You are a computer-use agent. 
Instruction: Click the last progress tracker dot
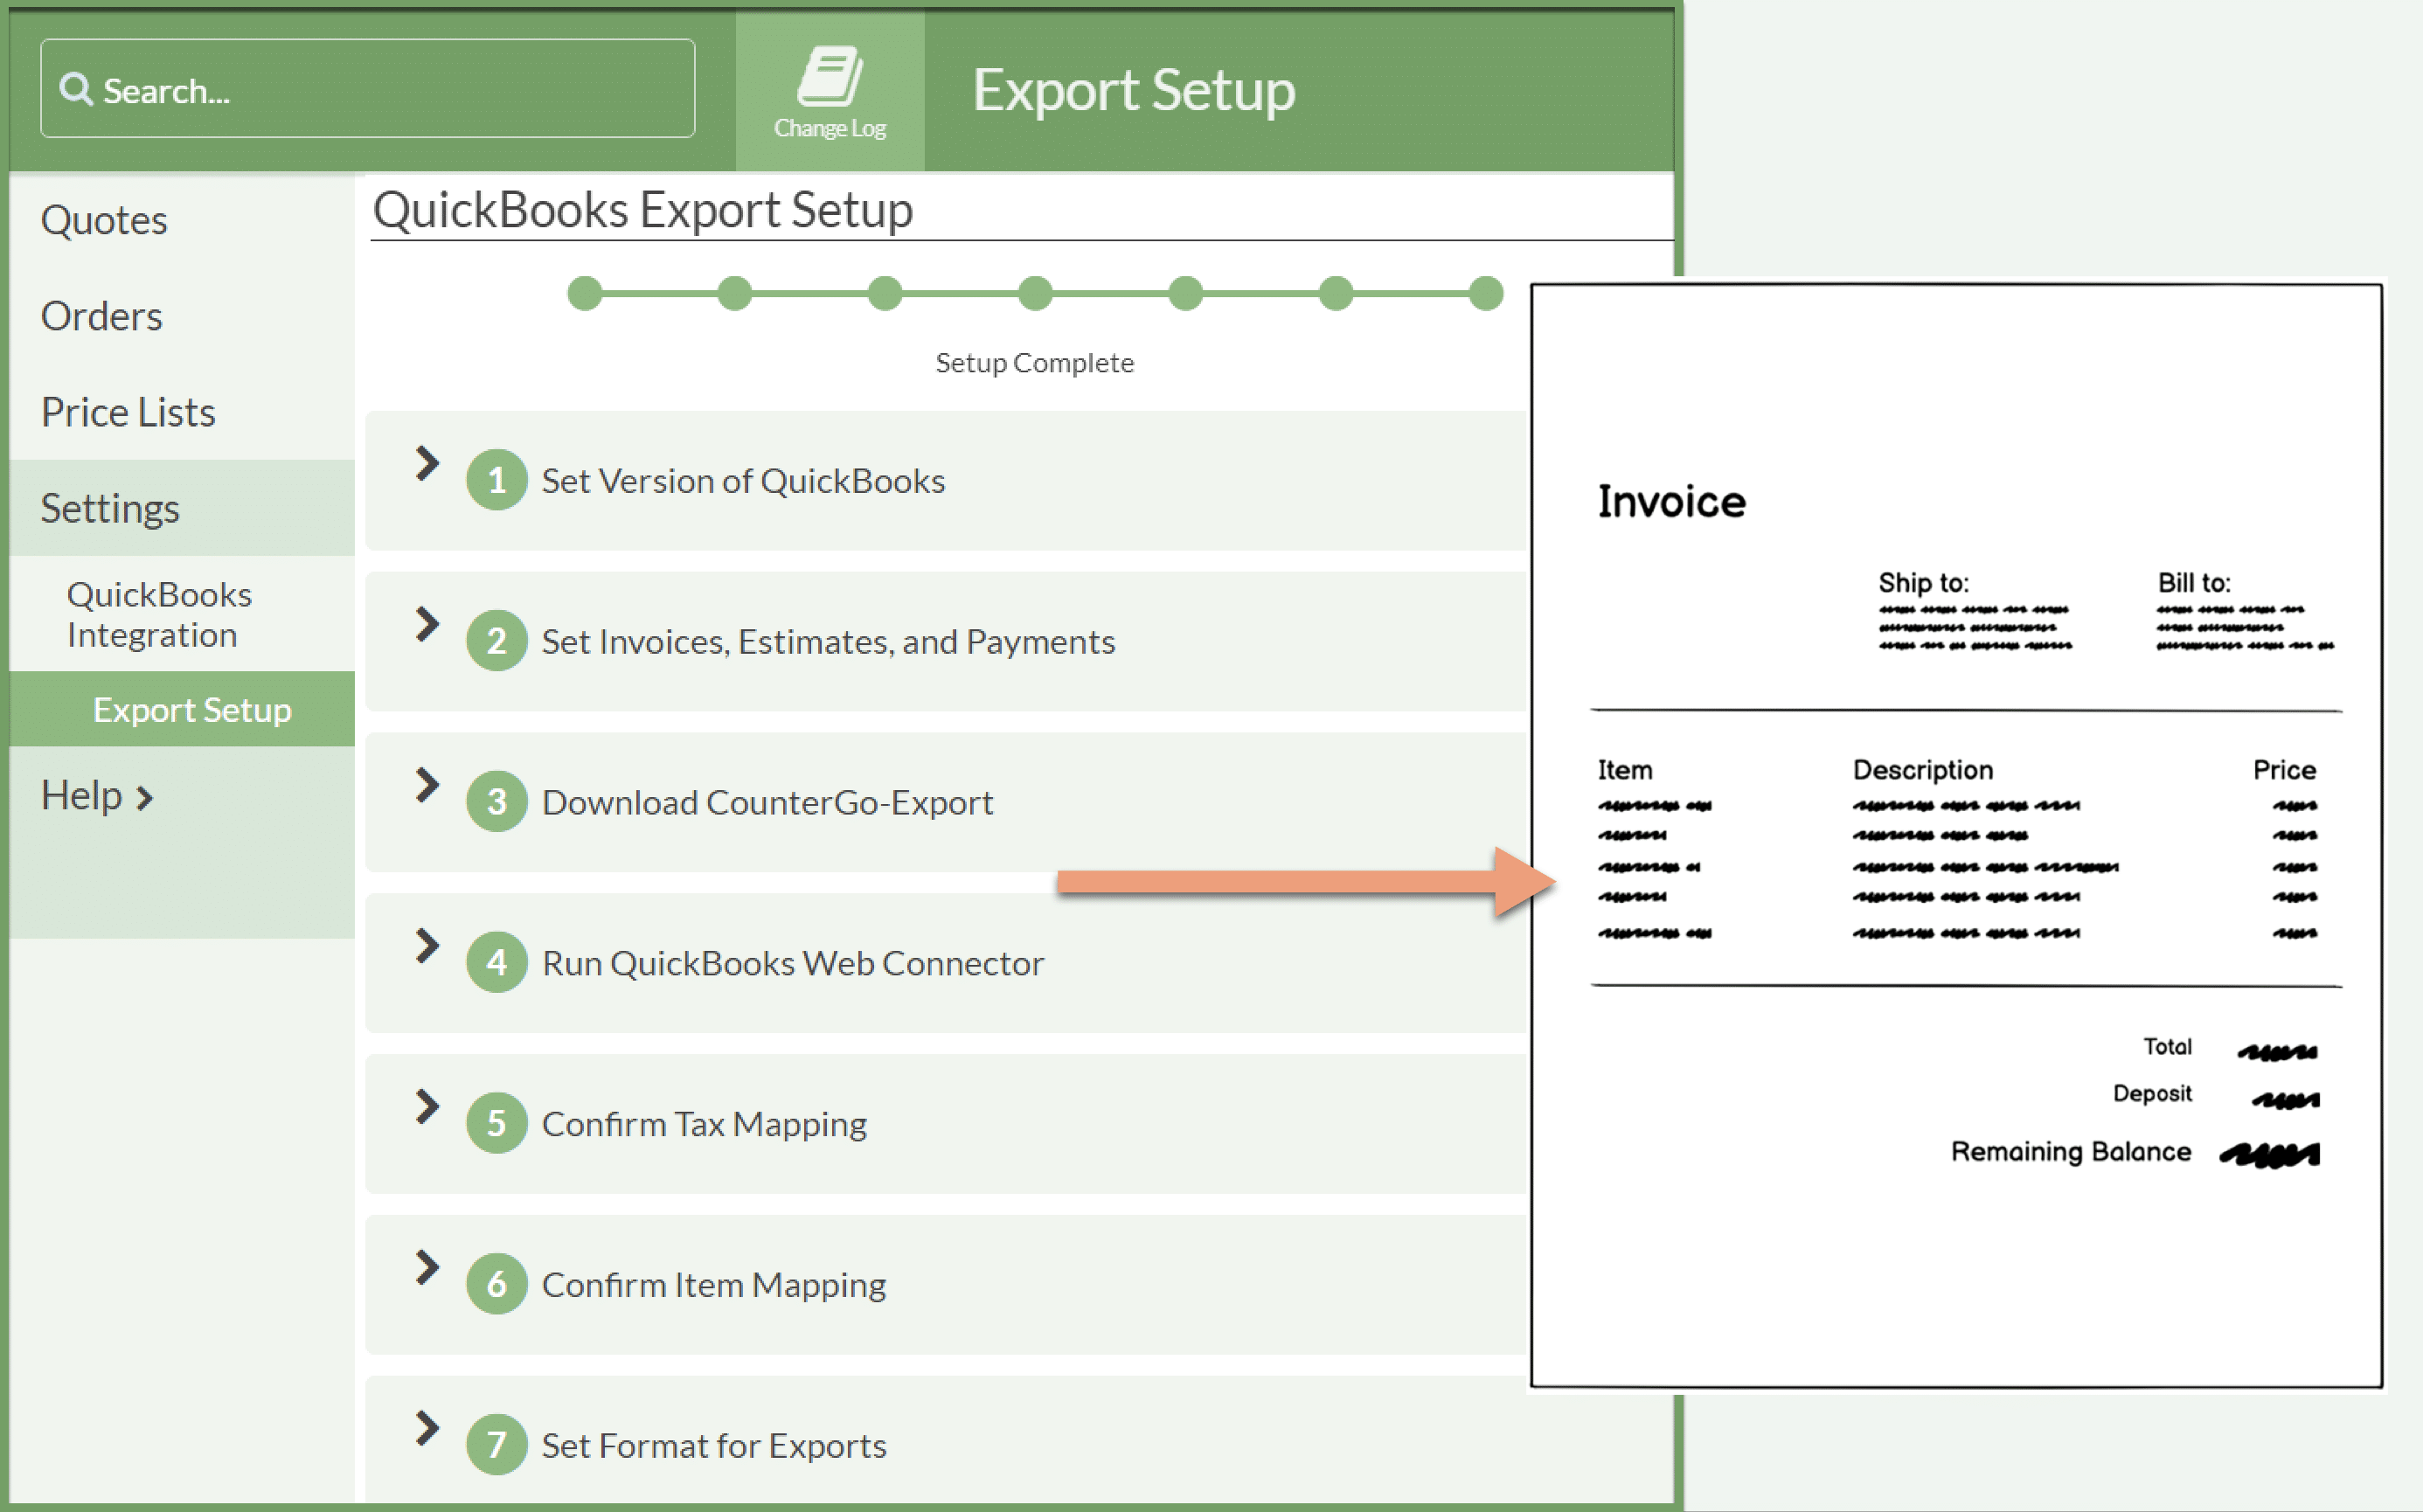point(1486,294)
